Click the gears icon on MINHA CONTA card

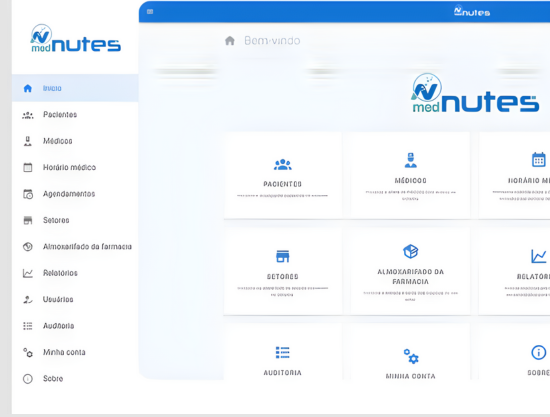[411, 356]
